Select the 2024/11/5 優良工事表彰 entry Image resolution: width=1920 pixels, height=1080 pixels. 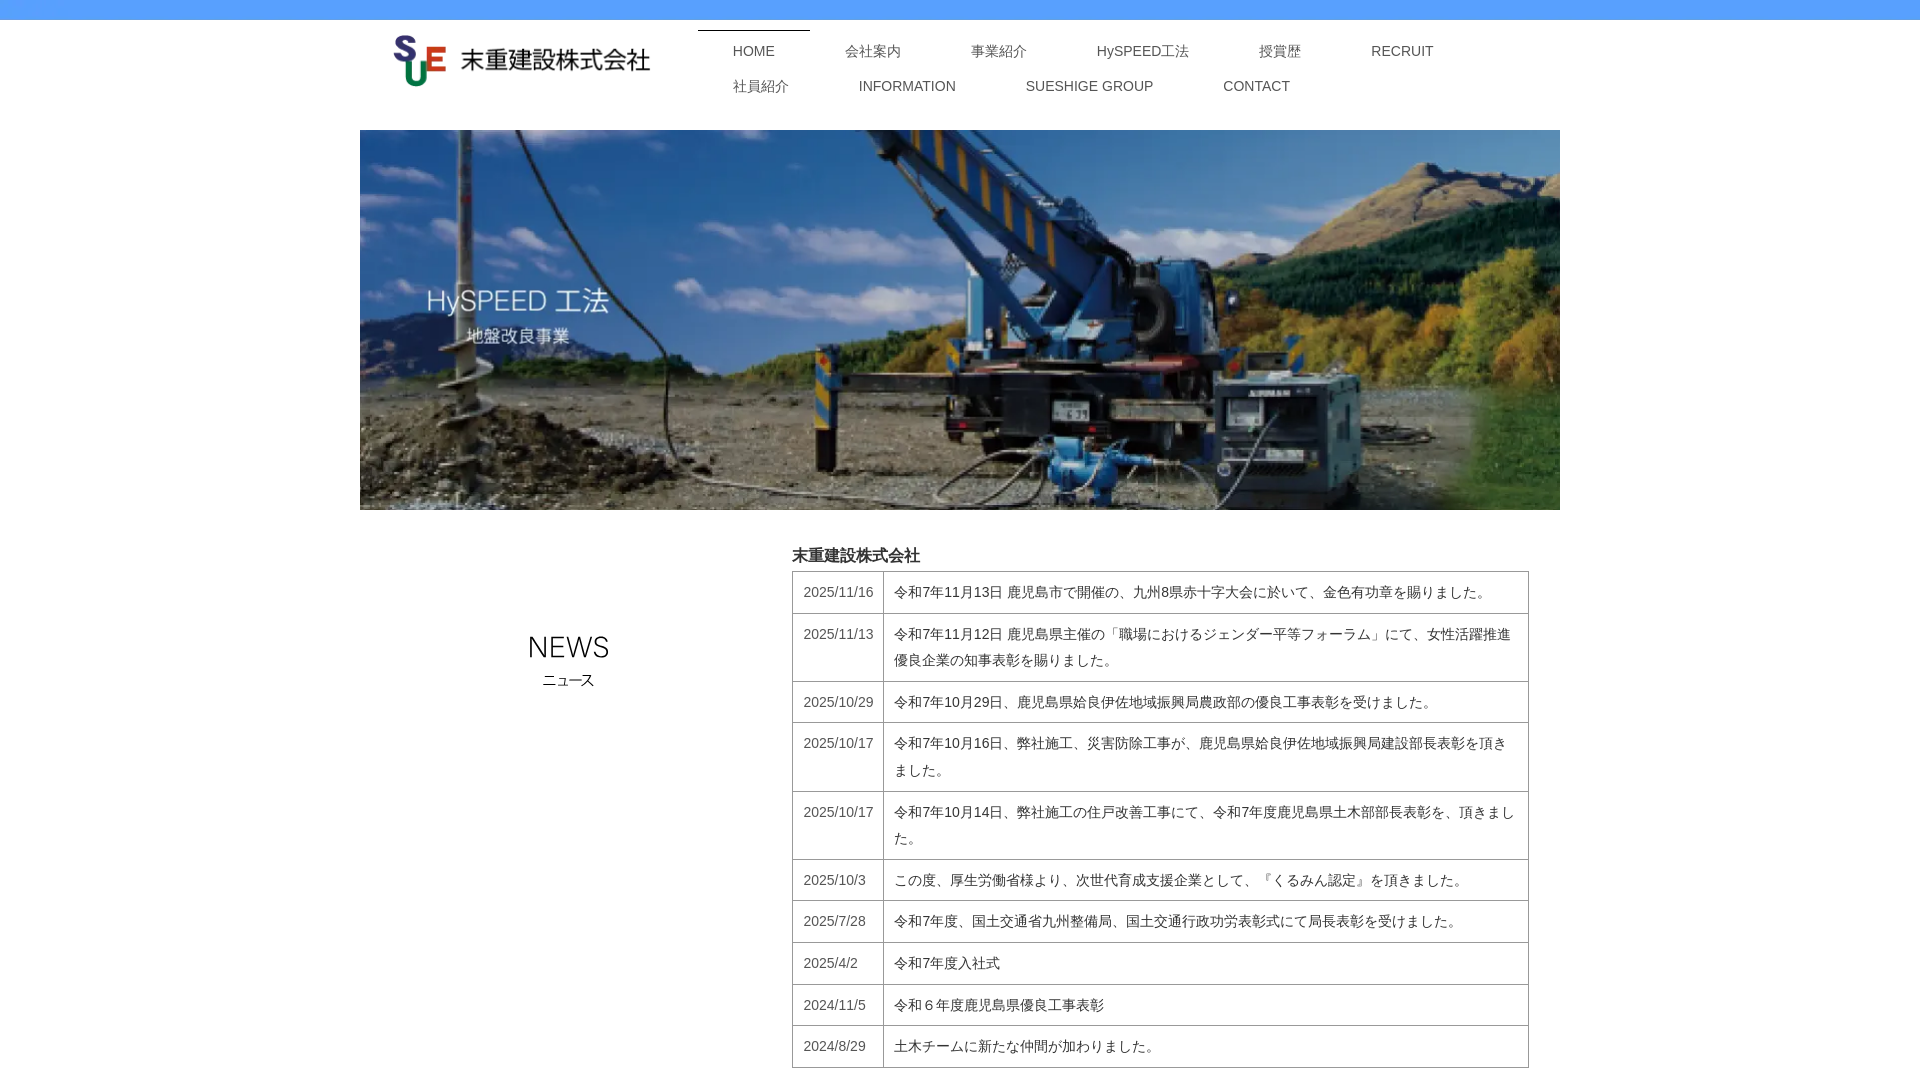pyautogui.click(x=1158, y=1005)
